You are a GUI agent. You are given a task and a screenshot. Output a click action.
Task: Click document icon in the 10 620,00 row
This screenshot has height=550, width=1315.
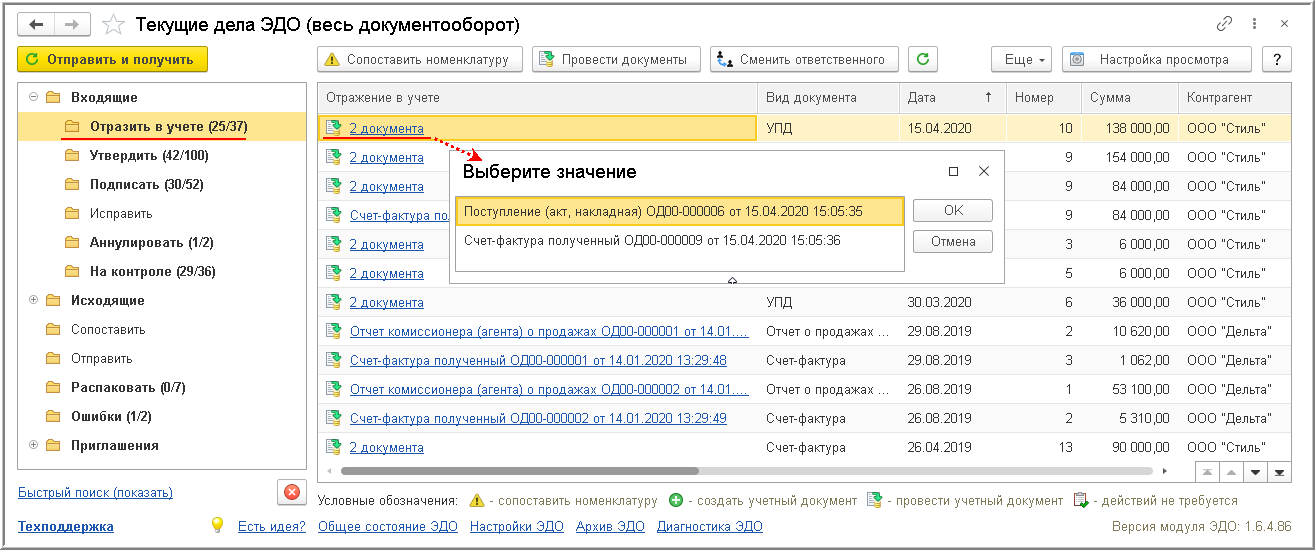[334, 331]
